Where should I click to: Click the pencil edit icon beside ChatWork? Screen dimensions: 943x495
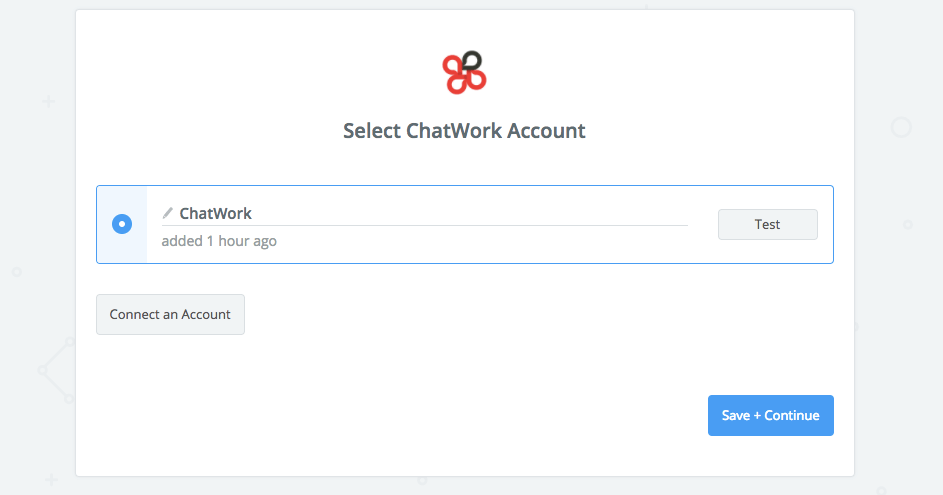168,213
